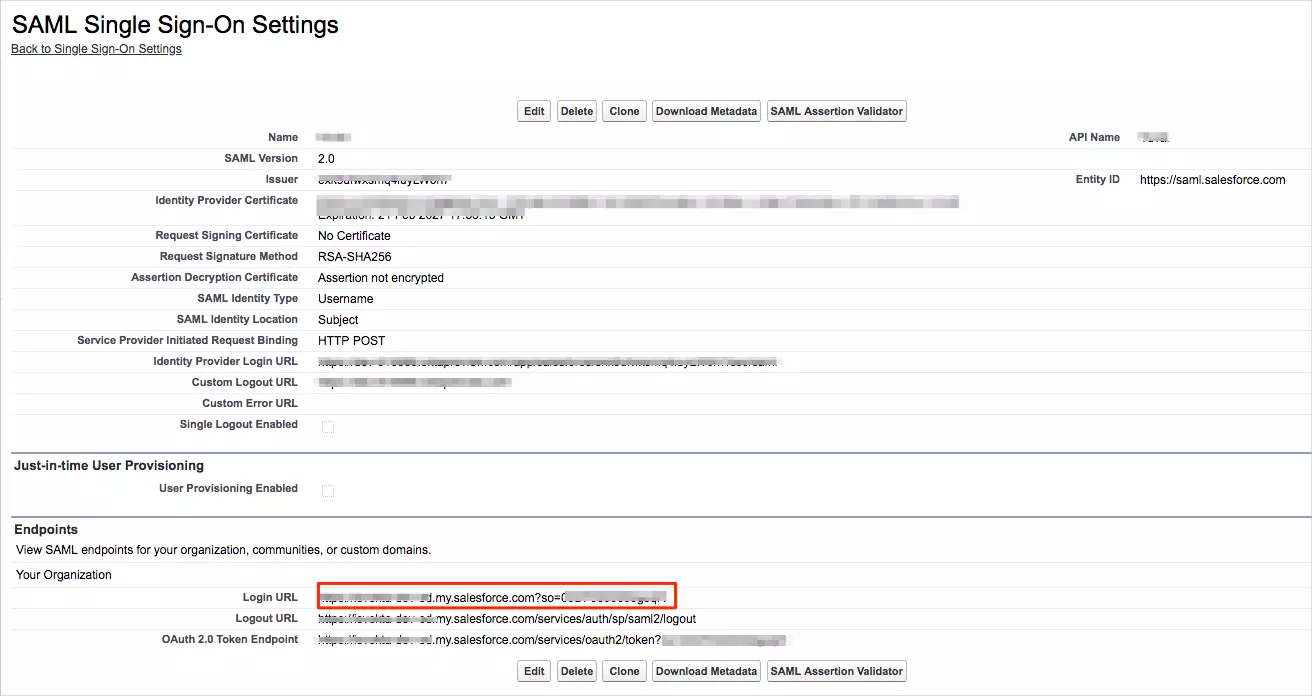1312x696 pixels.
Task: Click the SAML Single Sign-On Settings heading
Action: [x=174, y=25]
